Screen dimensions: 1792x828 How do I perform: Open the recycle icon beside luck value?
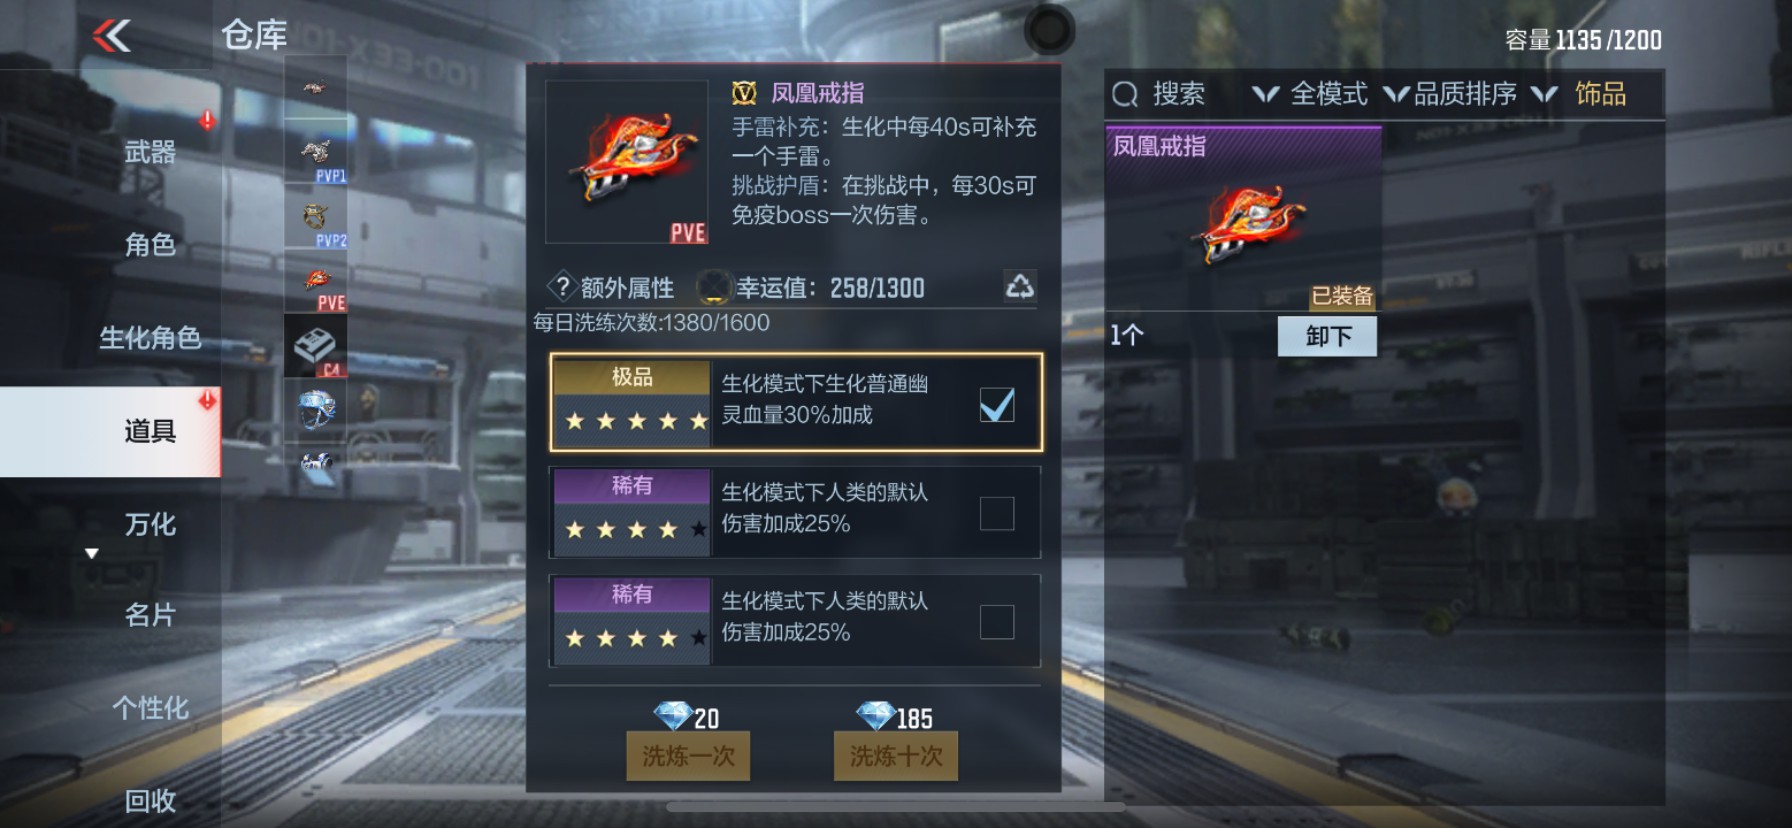pos(1019,287)
